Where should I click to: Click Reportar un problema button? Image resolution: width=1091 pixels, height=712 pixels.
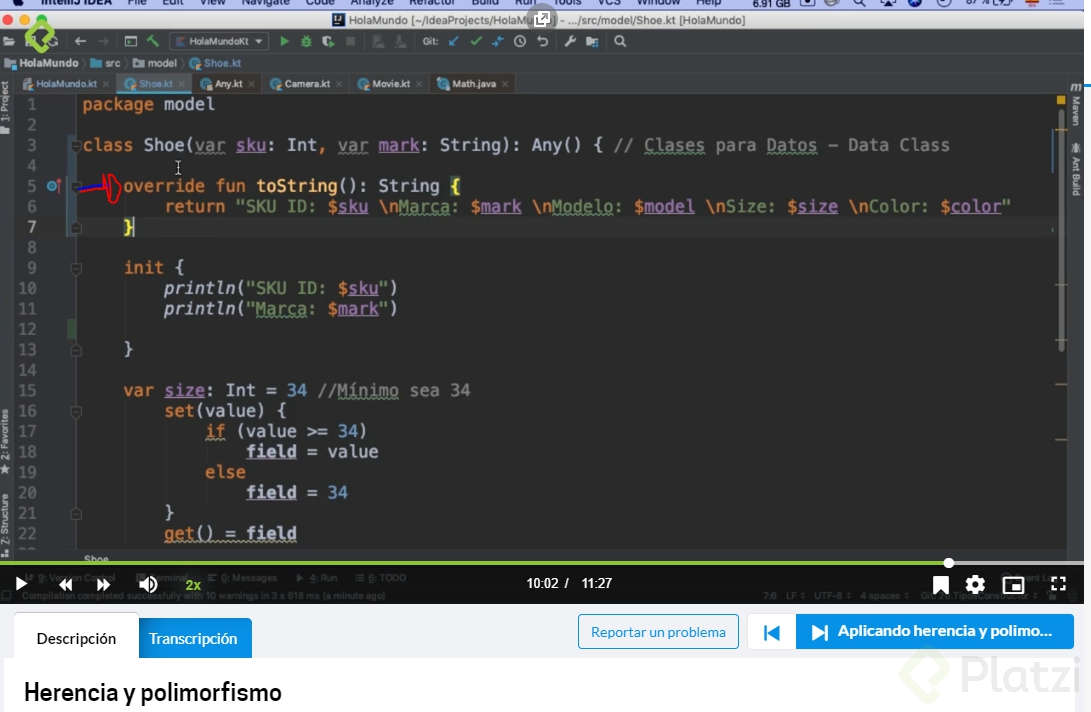[658, 632]
